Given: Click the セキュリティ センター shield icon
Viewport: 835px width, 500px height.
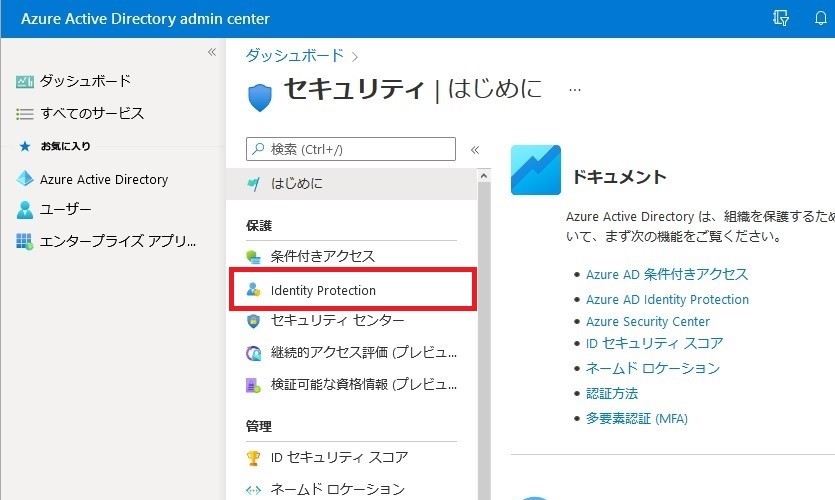Looking at the screenshot, I should click(x=253, y=321).
